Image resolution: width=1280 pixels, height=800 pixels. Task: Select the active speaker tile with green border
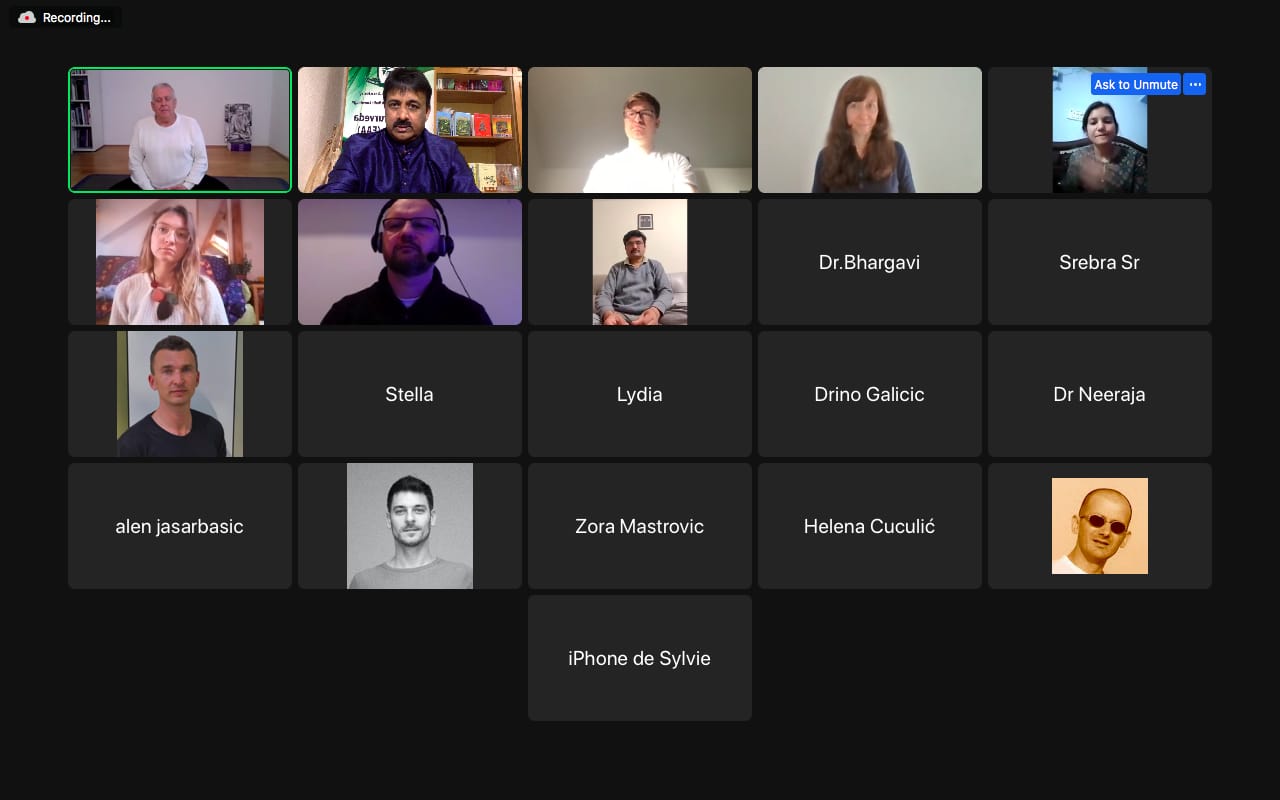click(x=180, y=130)
